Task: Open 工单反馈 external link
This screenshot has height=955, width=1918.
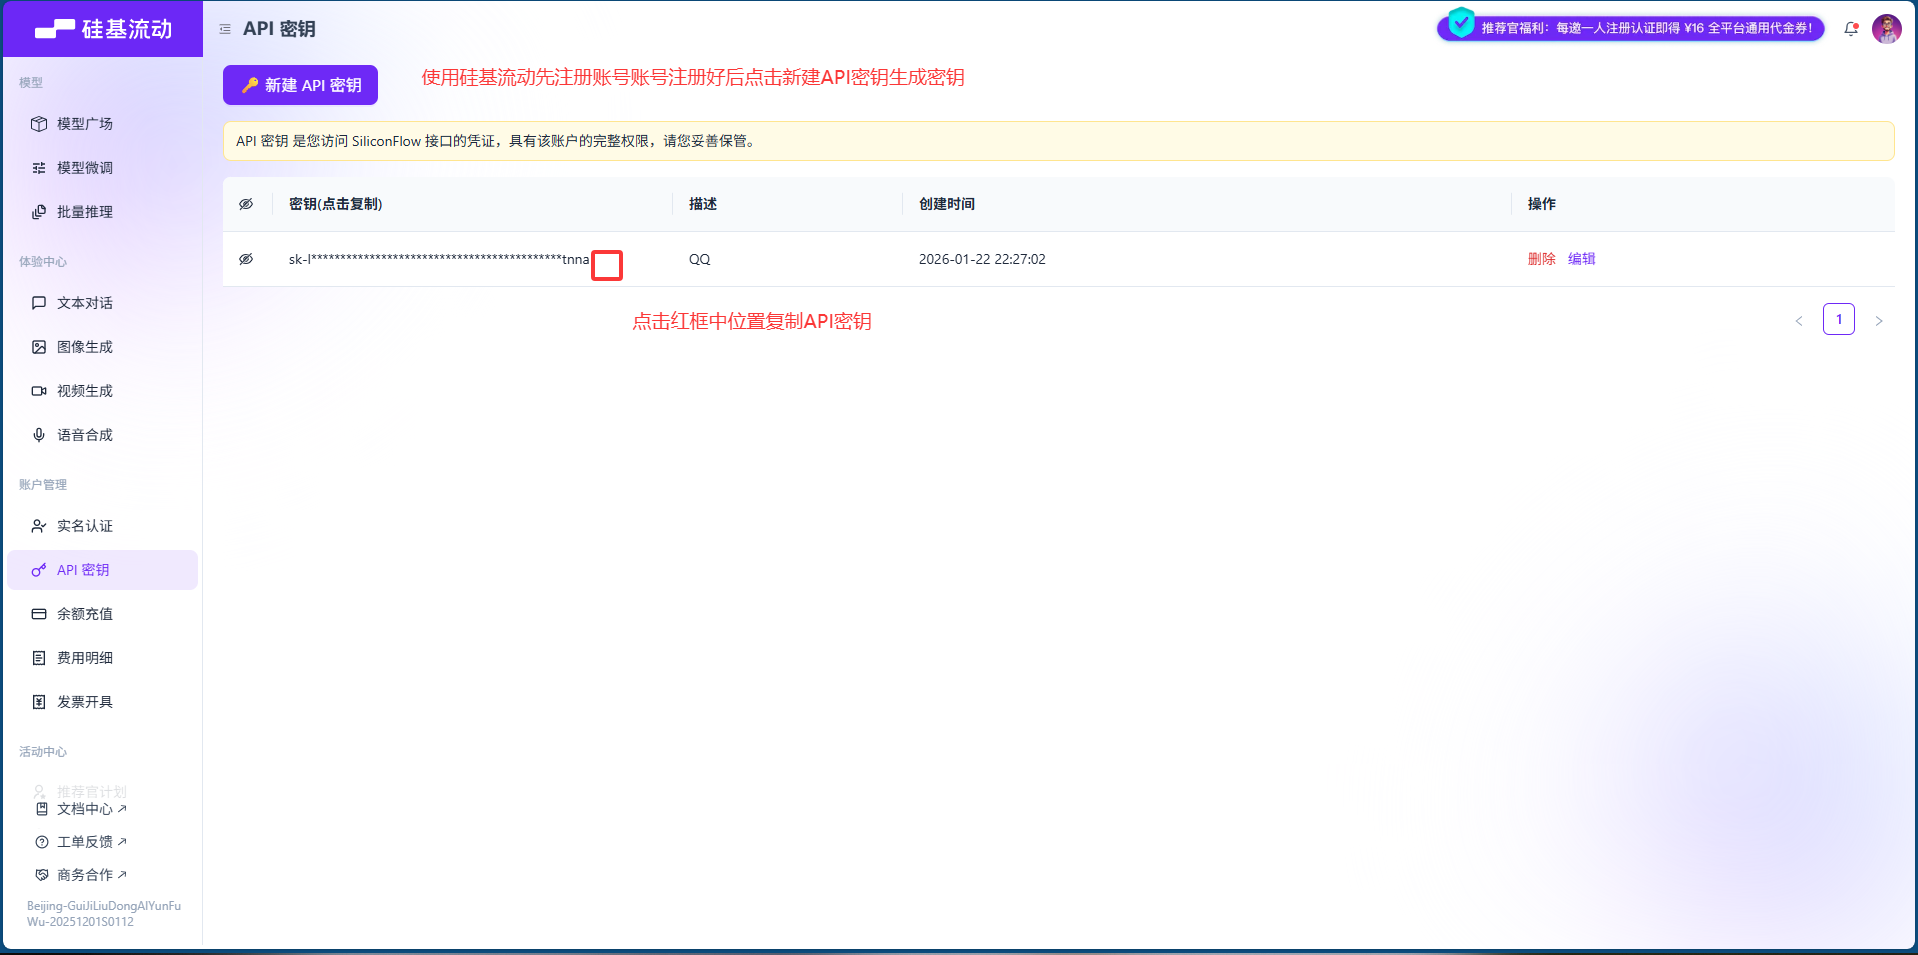Action: (x=91, y=842)
